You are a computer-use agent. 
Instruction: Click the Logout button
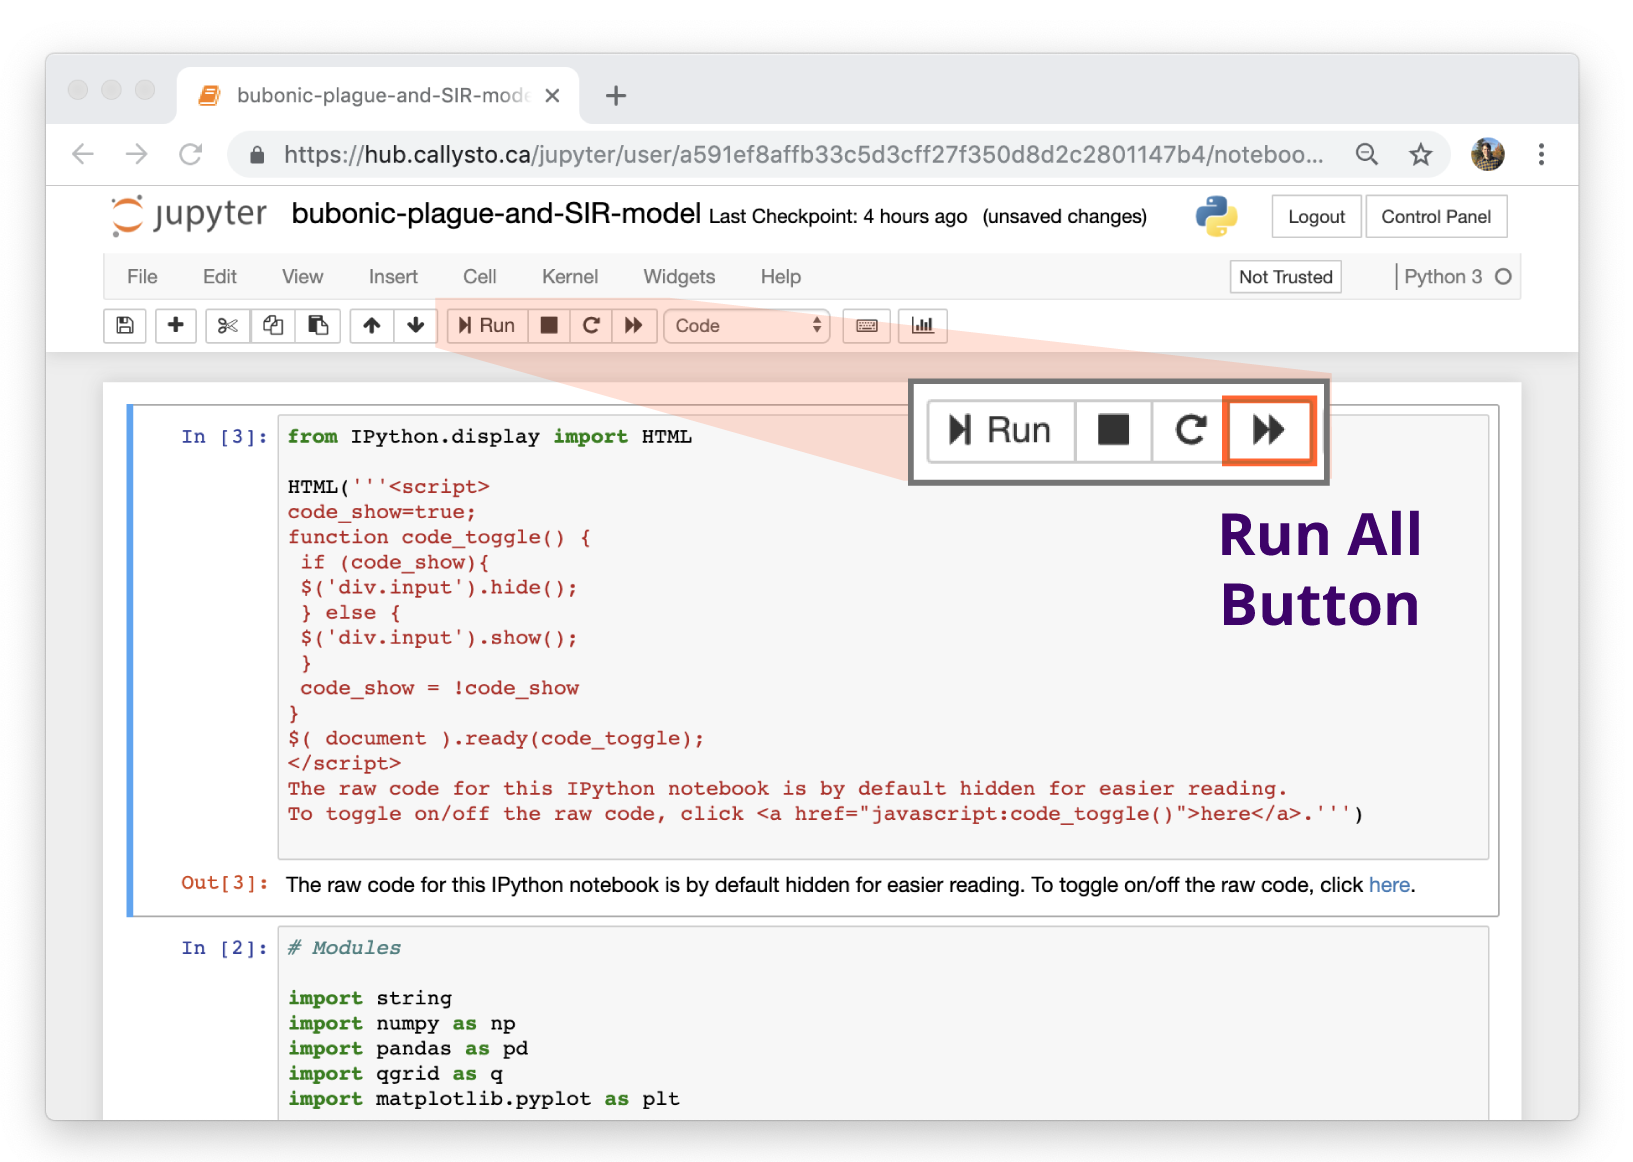[1317, 217]
